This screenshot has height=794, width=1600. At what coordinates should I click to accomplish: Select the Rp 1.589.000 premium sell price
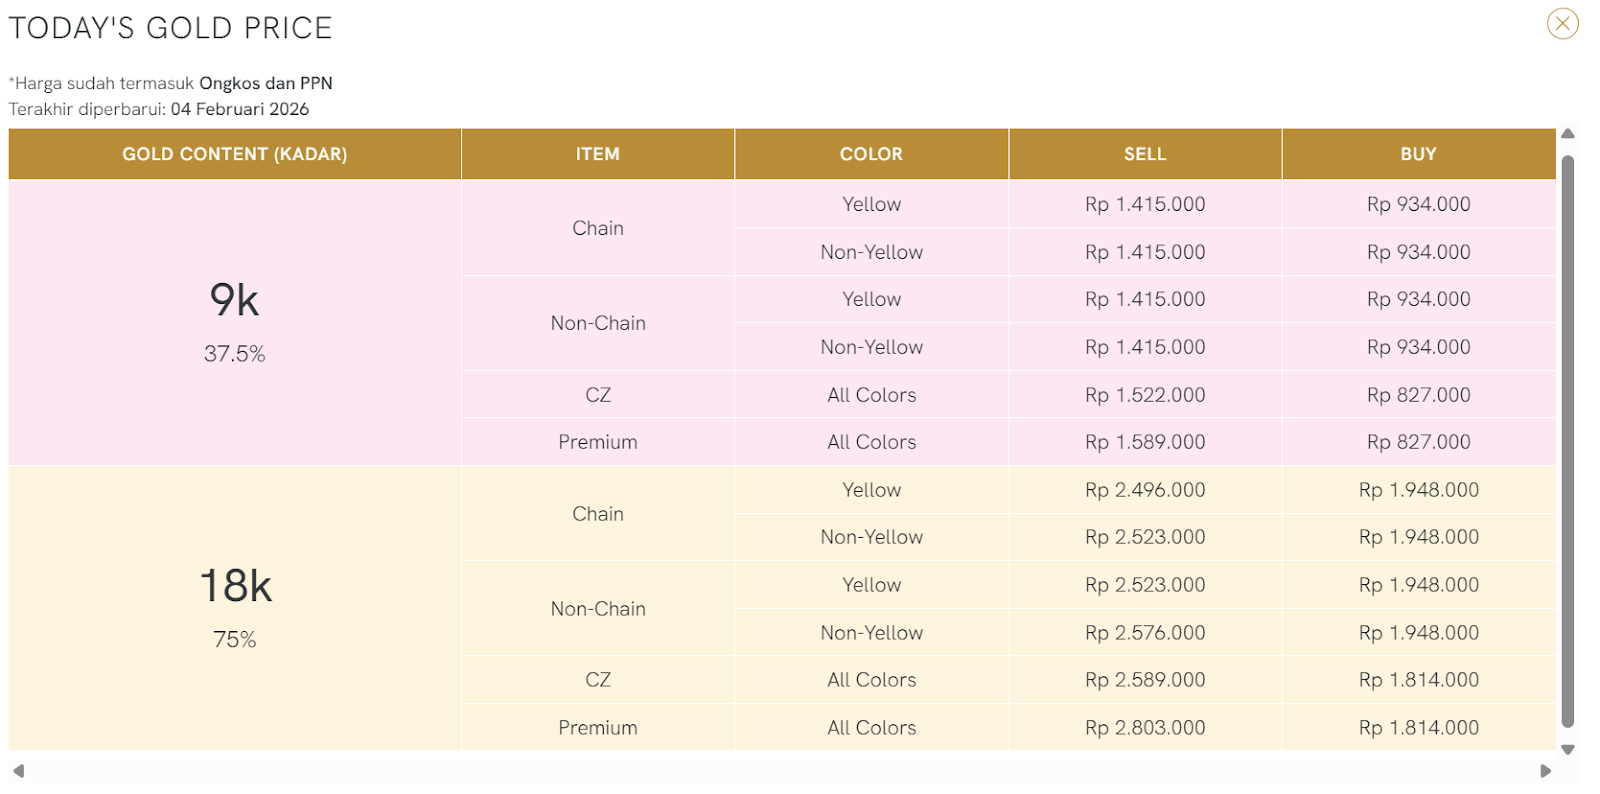(1145, 442)
